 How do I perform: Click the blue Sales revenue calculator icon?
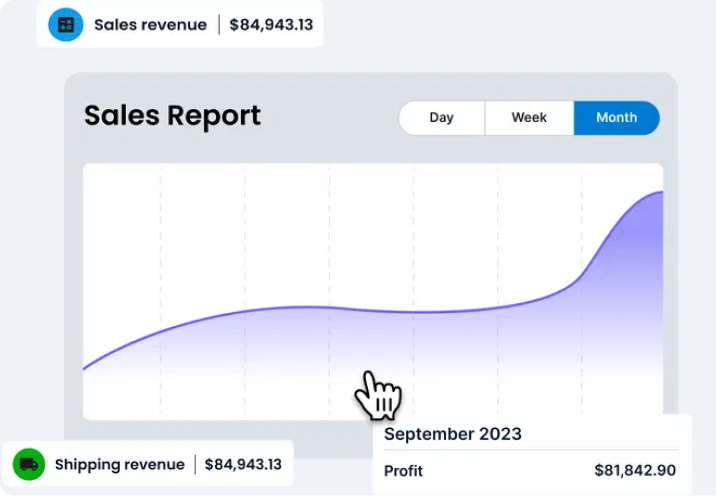pos(66,24)
